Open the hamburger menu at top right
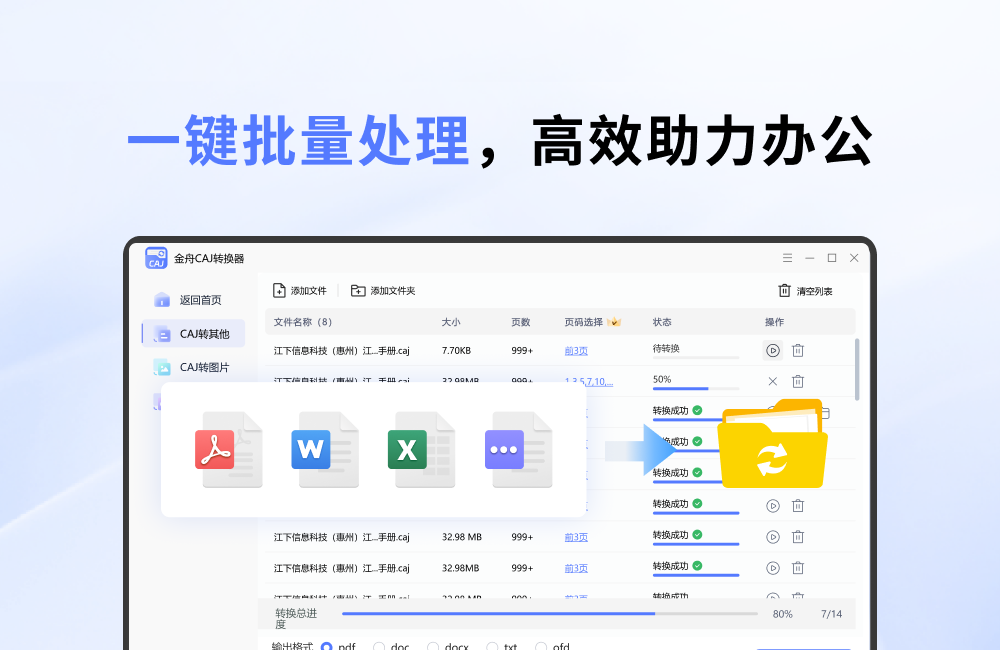The width and height of the screenshot is (1000, 650). click(786, 258)
